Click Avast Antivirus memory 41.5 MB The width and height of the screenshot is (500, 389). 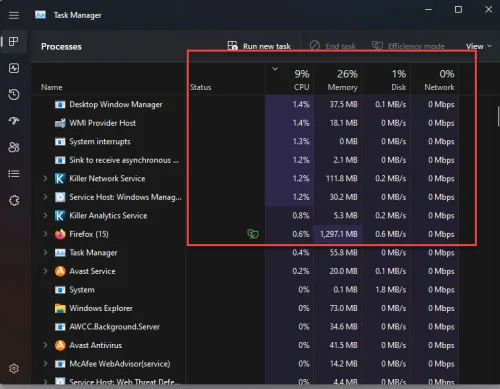[344, 345]
